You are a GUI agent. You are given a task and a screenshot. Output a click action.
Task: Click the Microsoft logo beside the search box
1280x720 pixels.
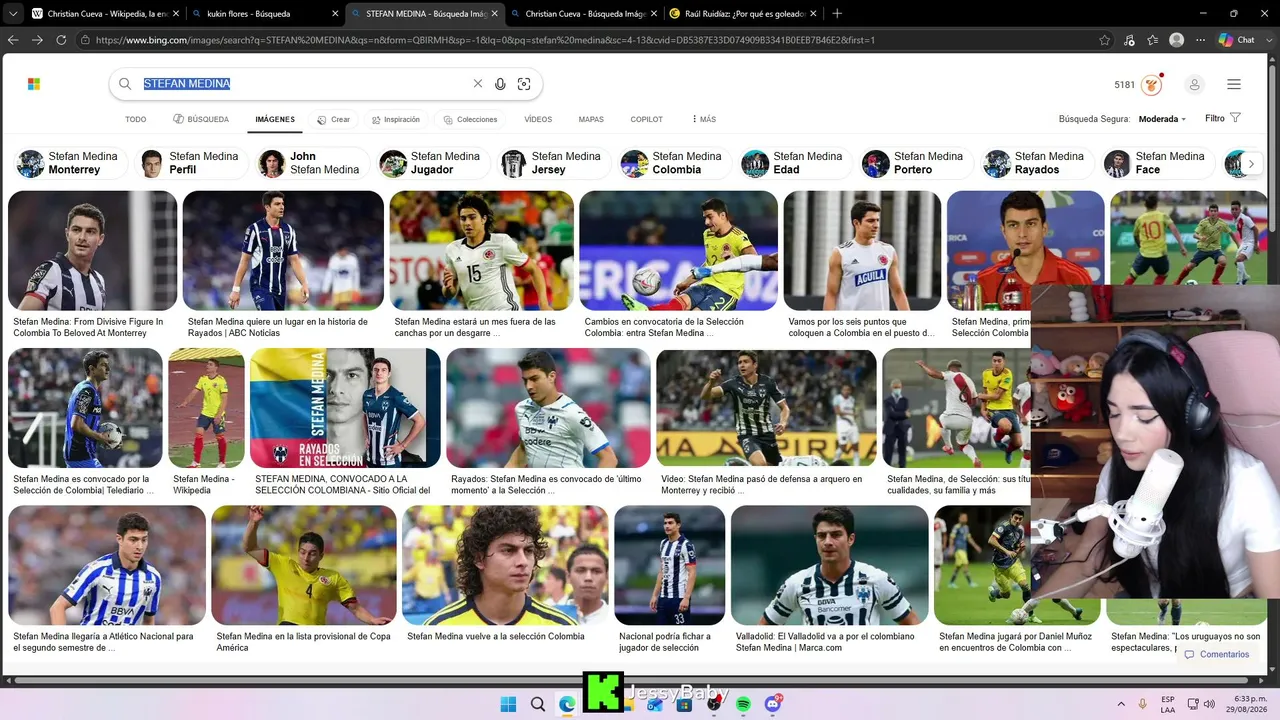pos(34,84)
